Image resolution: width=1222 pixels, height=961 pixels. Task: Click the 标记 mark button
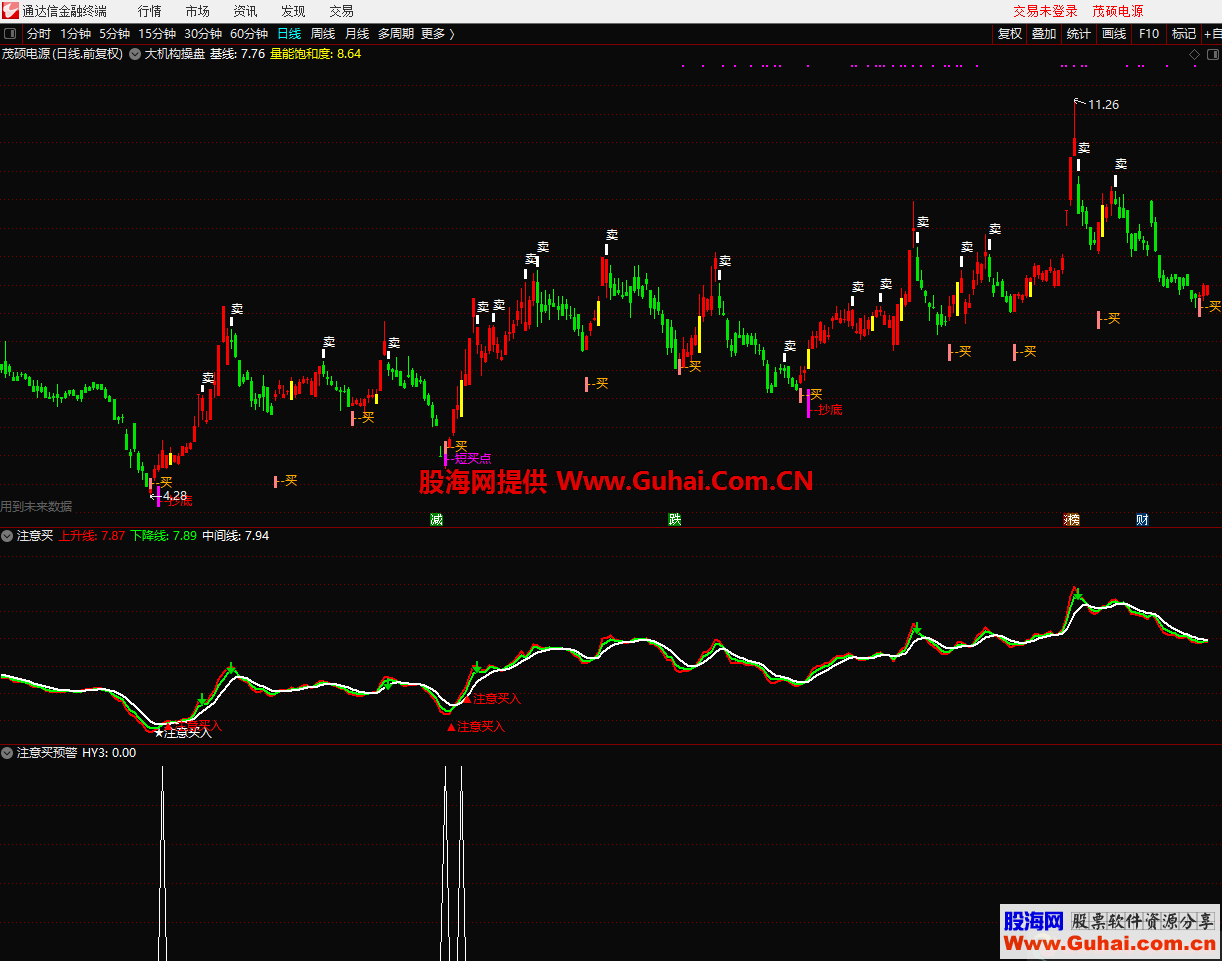pyautogui.click(x=1184, y=34)
